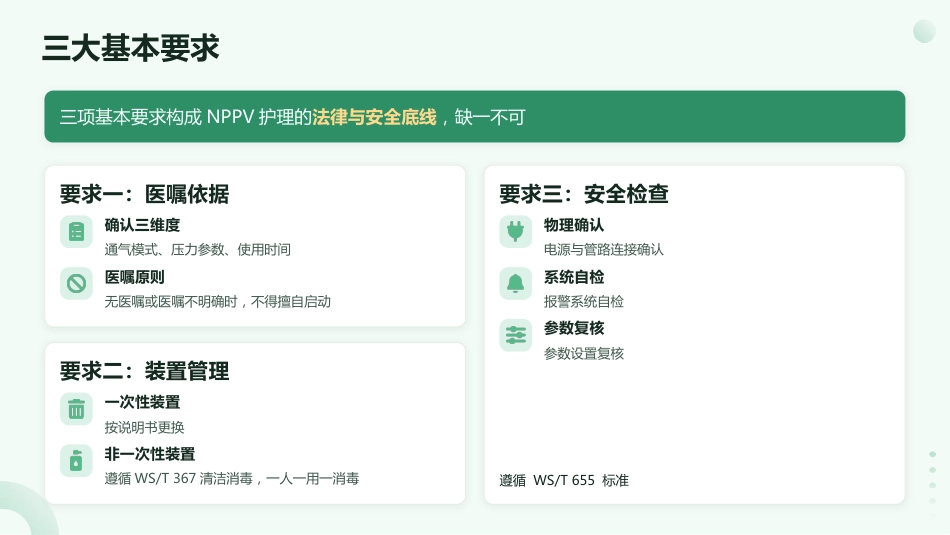
Task: Click the sliders icon beside 参数复核
Action: click(516, 335)
